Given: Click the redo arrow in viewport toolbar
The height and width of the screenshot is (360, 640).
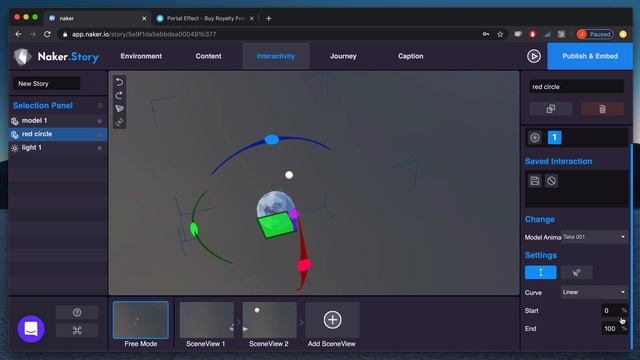Looking at the screenshot, I should 119,96.
